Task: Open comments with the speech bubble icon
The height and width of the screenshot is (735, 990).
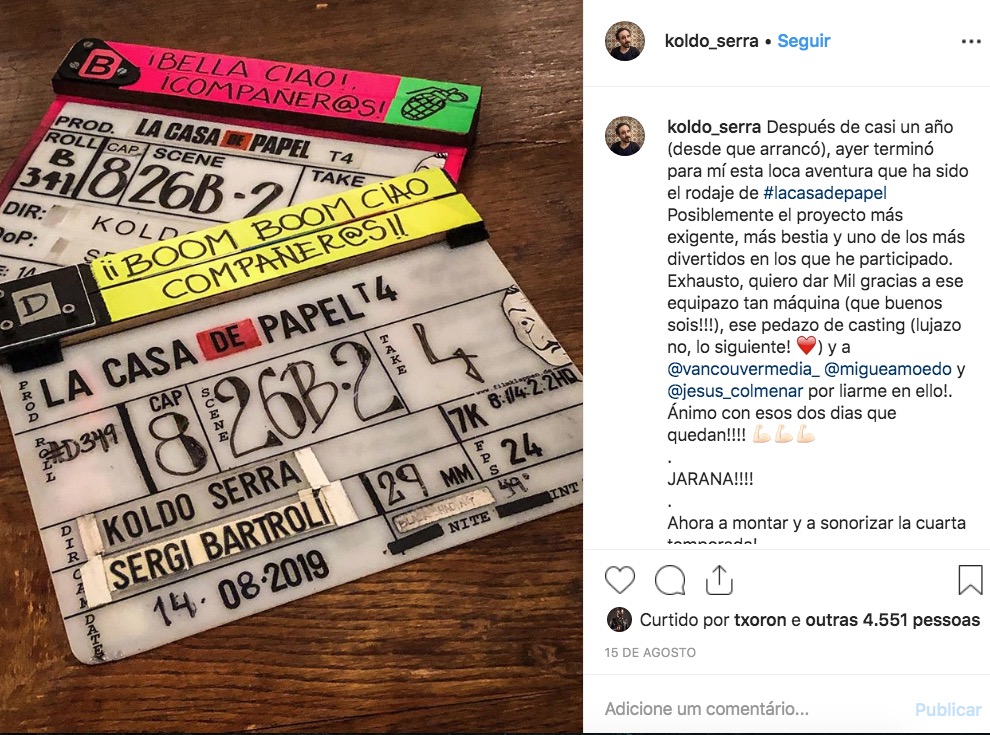Action: tap(670, 580)
